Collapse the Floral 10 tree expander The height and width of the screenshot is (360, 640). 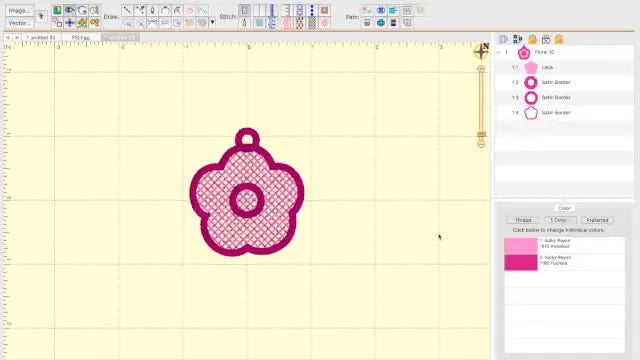click(x=498, y=52)
